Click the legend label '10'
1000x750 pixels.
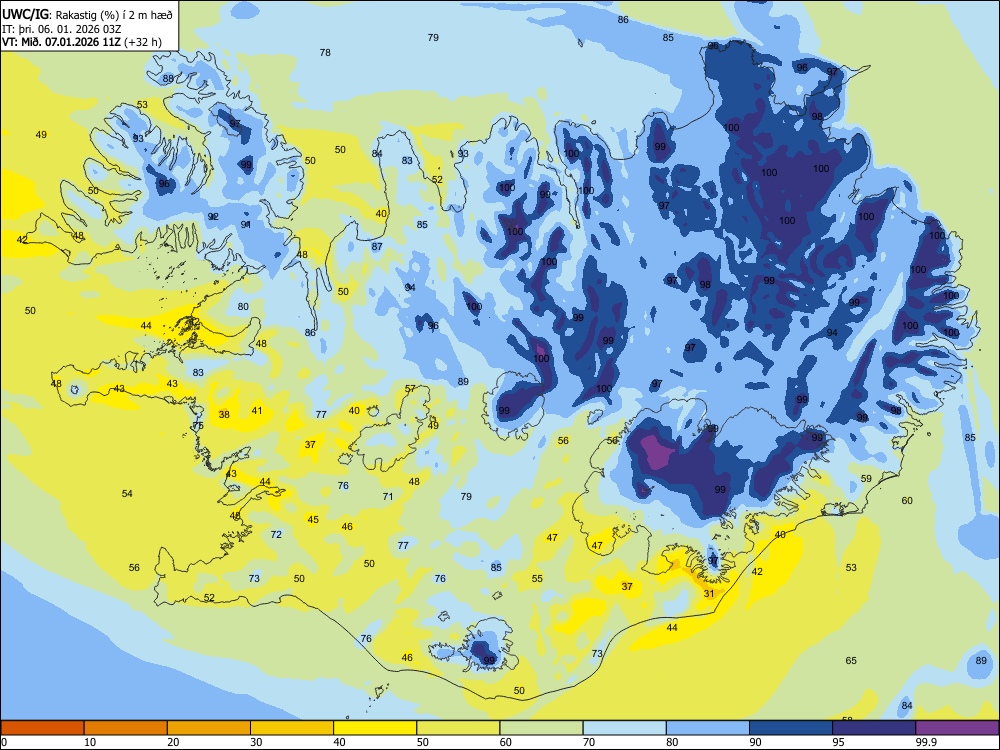coord(90,742)
